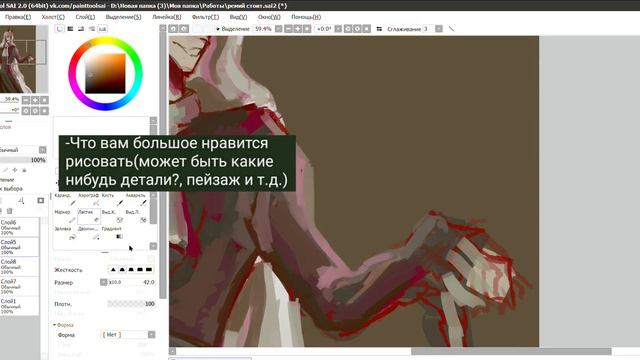This screenshot has height=360, width=640.
Task: Click the undo button in top toolbar
Action: click(173, 29)
